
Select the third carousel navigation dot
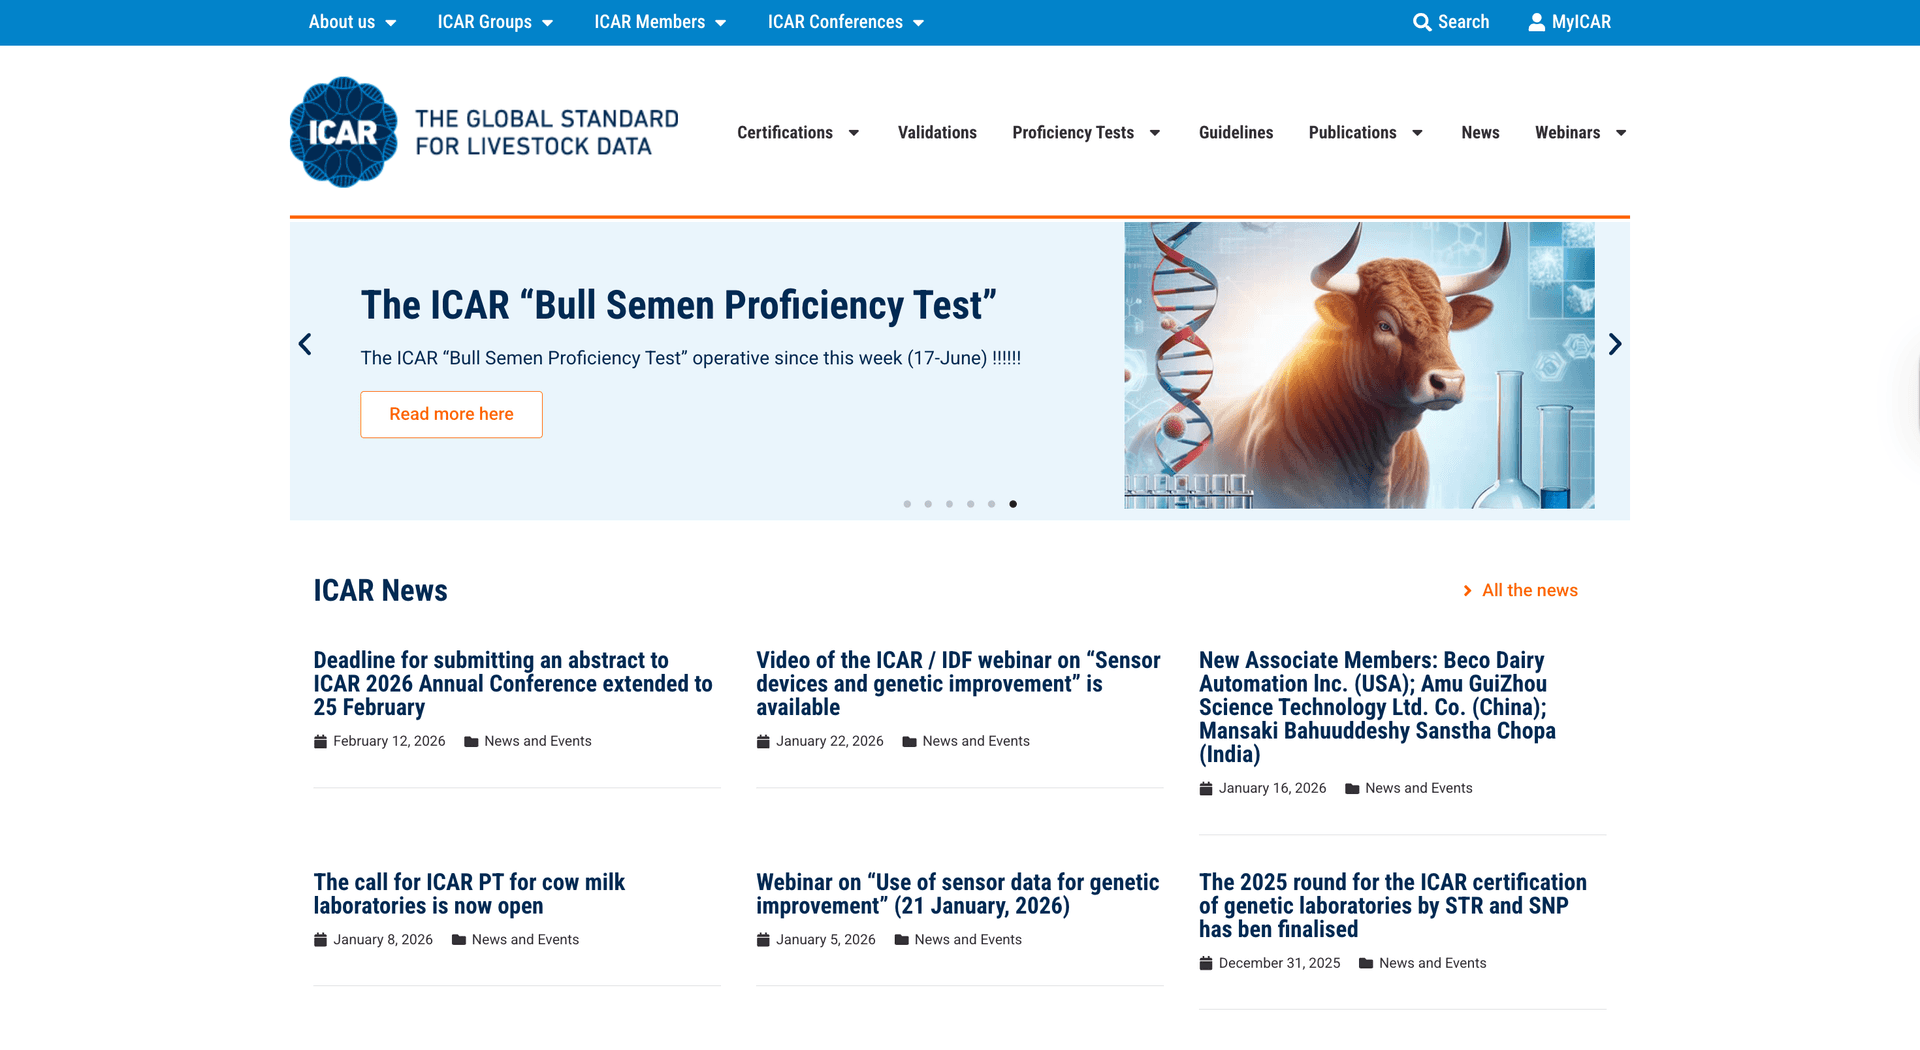949,504
